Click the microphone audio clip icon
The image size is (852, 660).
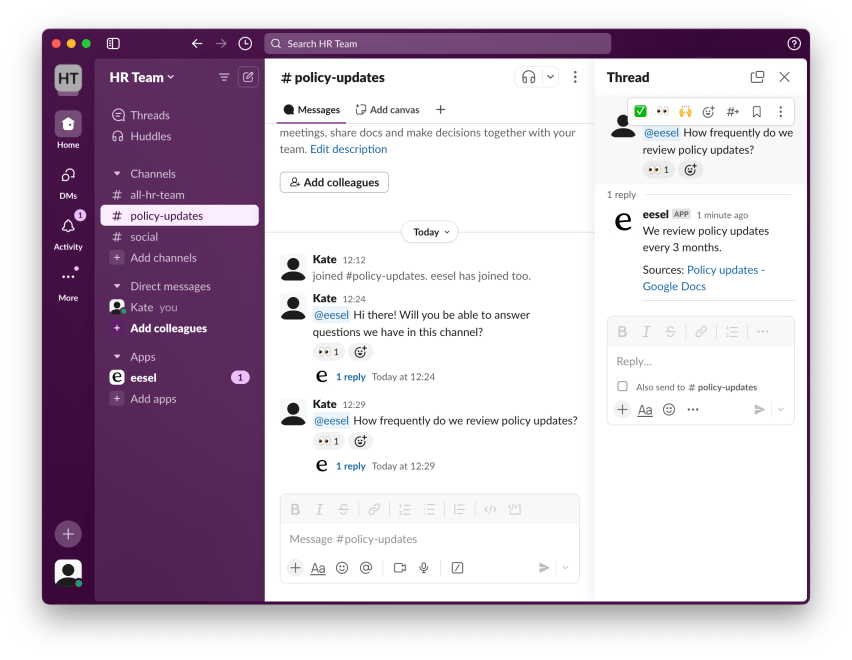[424, 568]
